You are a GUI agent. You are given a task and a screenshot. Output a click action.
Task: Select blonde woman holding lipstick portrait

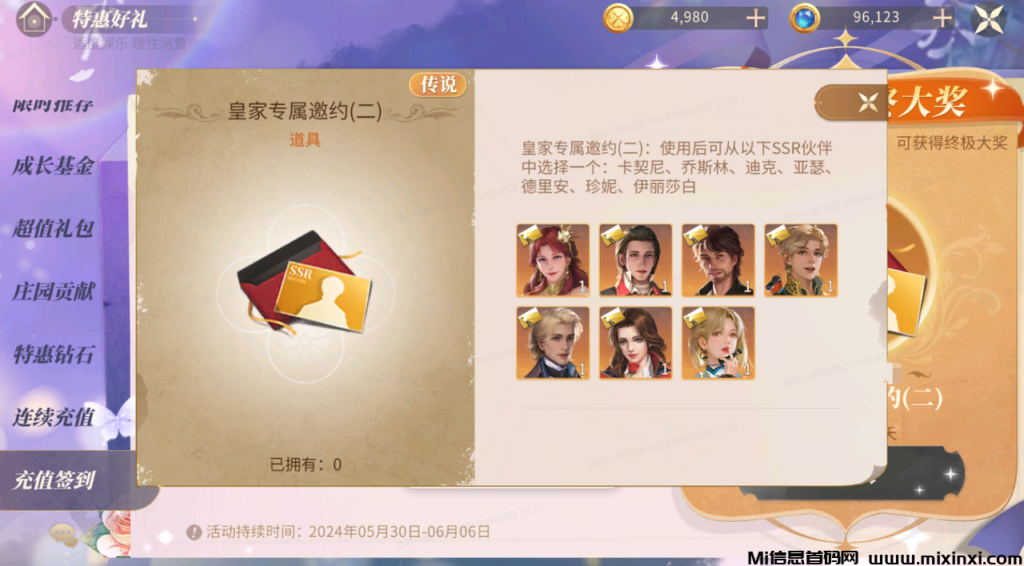718,343
